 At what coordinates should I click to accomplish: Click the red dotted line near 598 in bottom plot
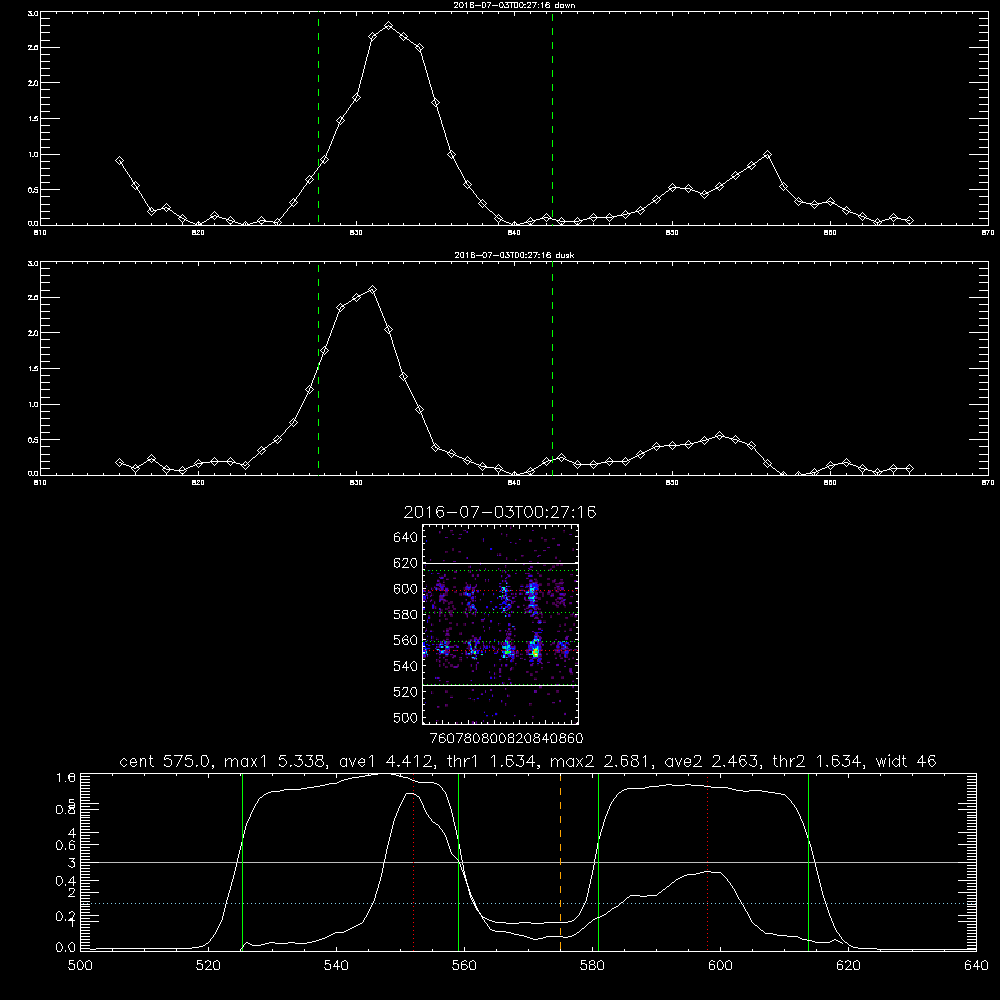tap(707, 862)
